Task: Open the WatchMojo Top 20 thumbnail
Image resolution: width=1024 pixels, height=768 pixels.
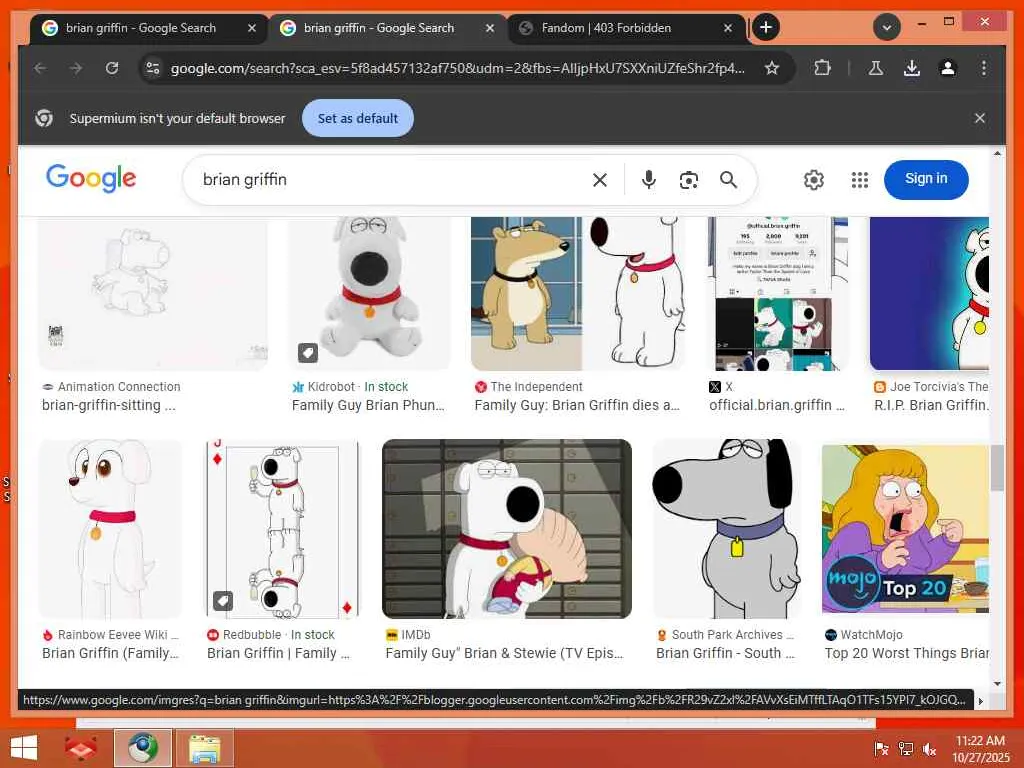Action: tap(905, 529)
